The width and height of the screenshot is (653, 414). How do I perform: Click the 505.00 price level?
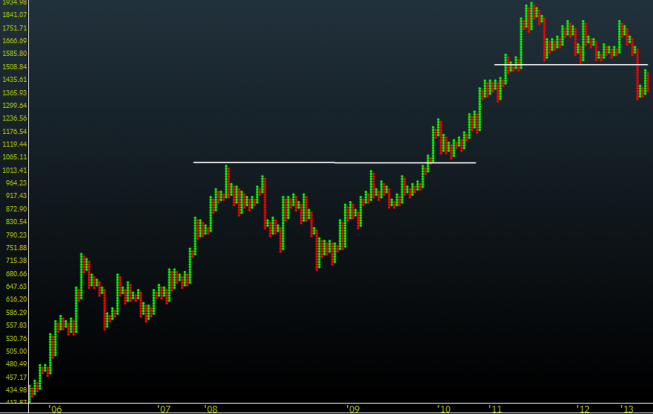coord(16,351)
